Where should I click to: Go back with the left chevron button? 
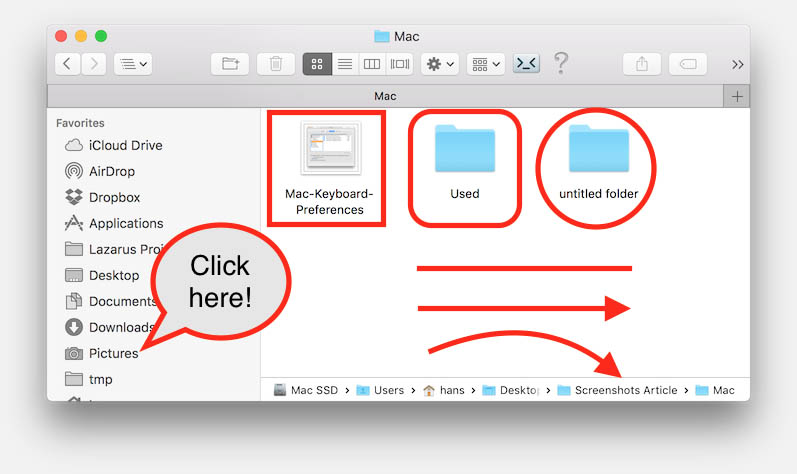pos(67,64)
